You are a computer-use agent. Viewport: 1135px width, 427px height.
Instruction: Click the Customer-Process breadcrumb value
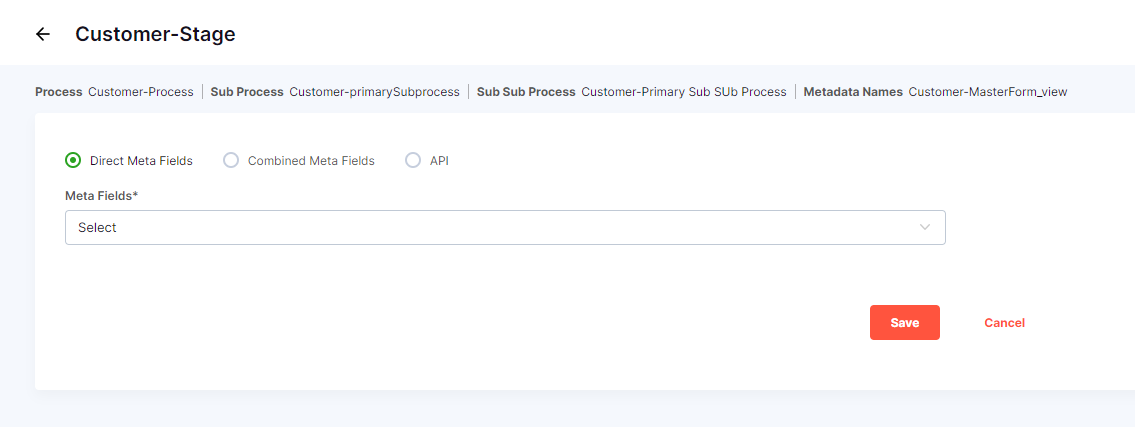tap(141, 92)
